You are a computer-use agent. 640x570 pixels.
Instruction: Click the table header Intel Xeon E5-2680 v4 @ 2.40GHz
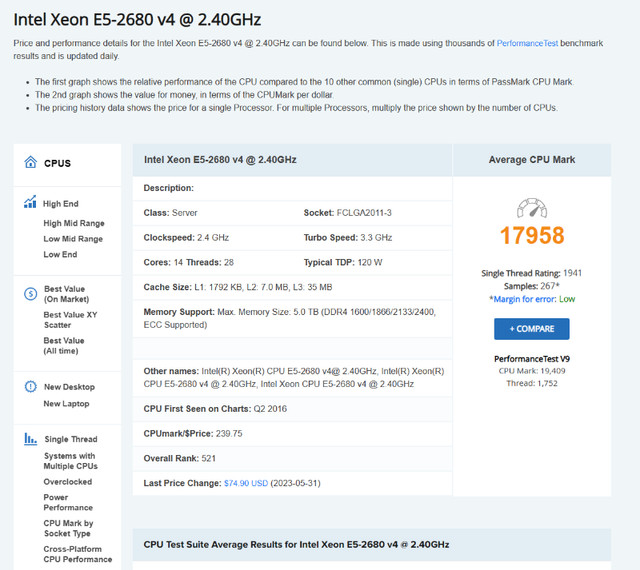click(x=220, y=160)
